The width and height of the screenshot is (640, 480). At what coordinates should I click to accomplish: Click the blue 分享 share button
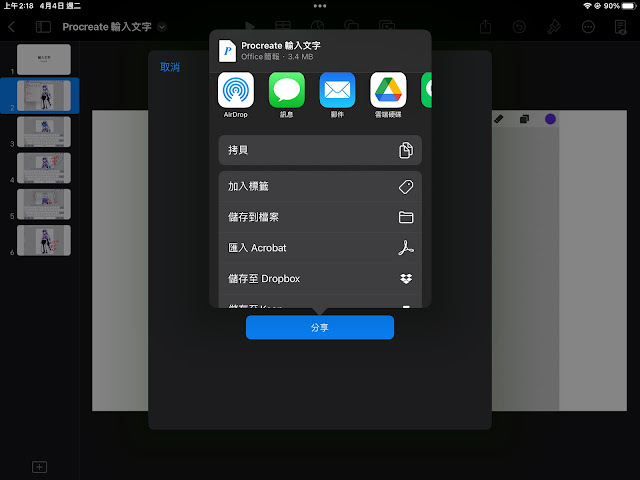(320, 327)
